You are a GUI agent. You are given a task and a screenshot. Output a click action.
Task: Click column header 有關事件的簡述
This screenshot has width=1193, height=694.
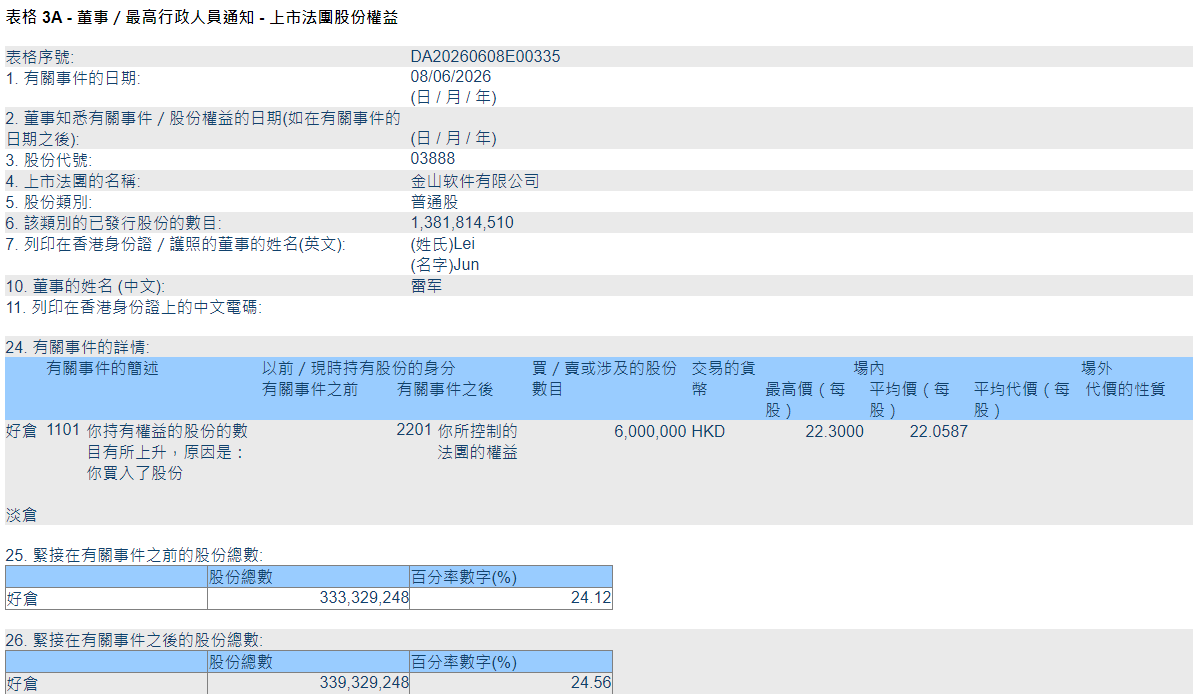[x=102, y=368]
